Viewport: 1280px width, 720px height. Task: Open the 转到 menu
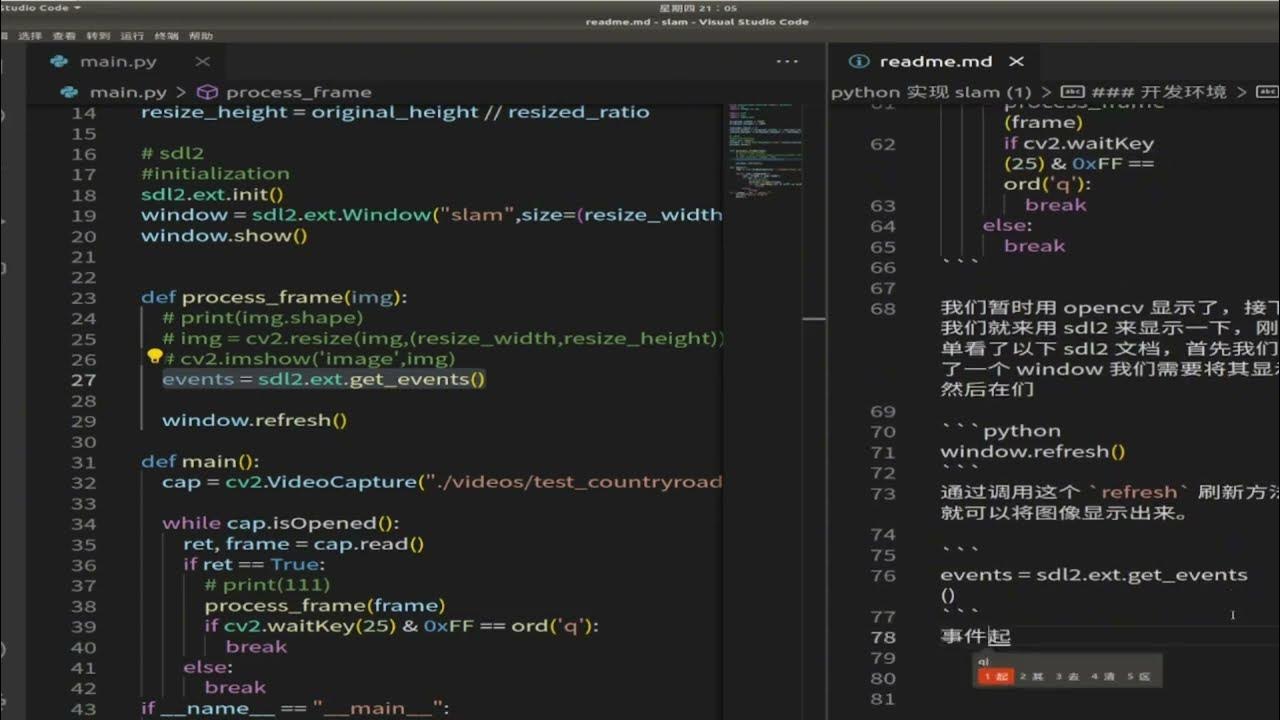[98, 36]
